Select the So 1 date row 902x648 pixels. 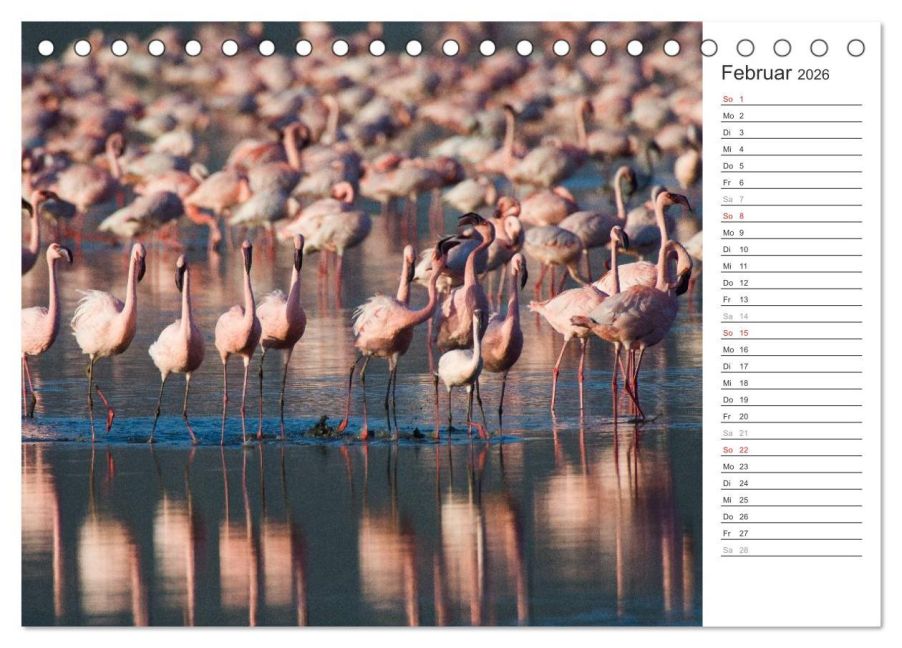coord(792,99)
